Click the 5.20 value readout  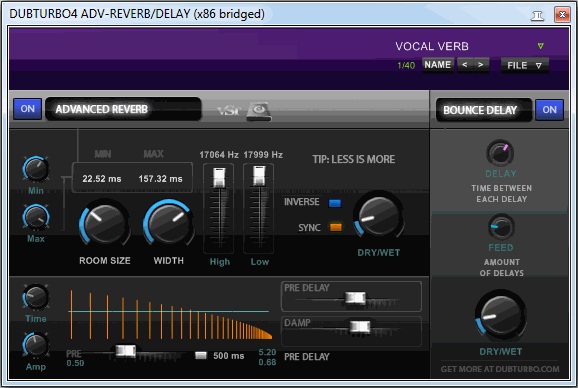[267, 352]
